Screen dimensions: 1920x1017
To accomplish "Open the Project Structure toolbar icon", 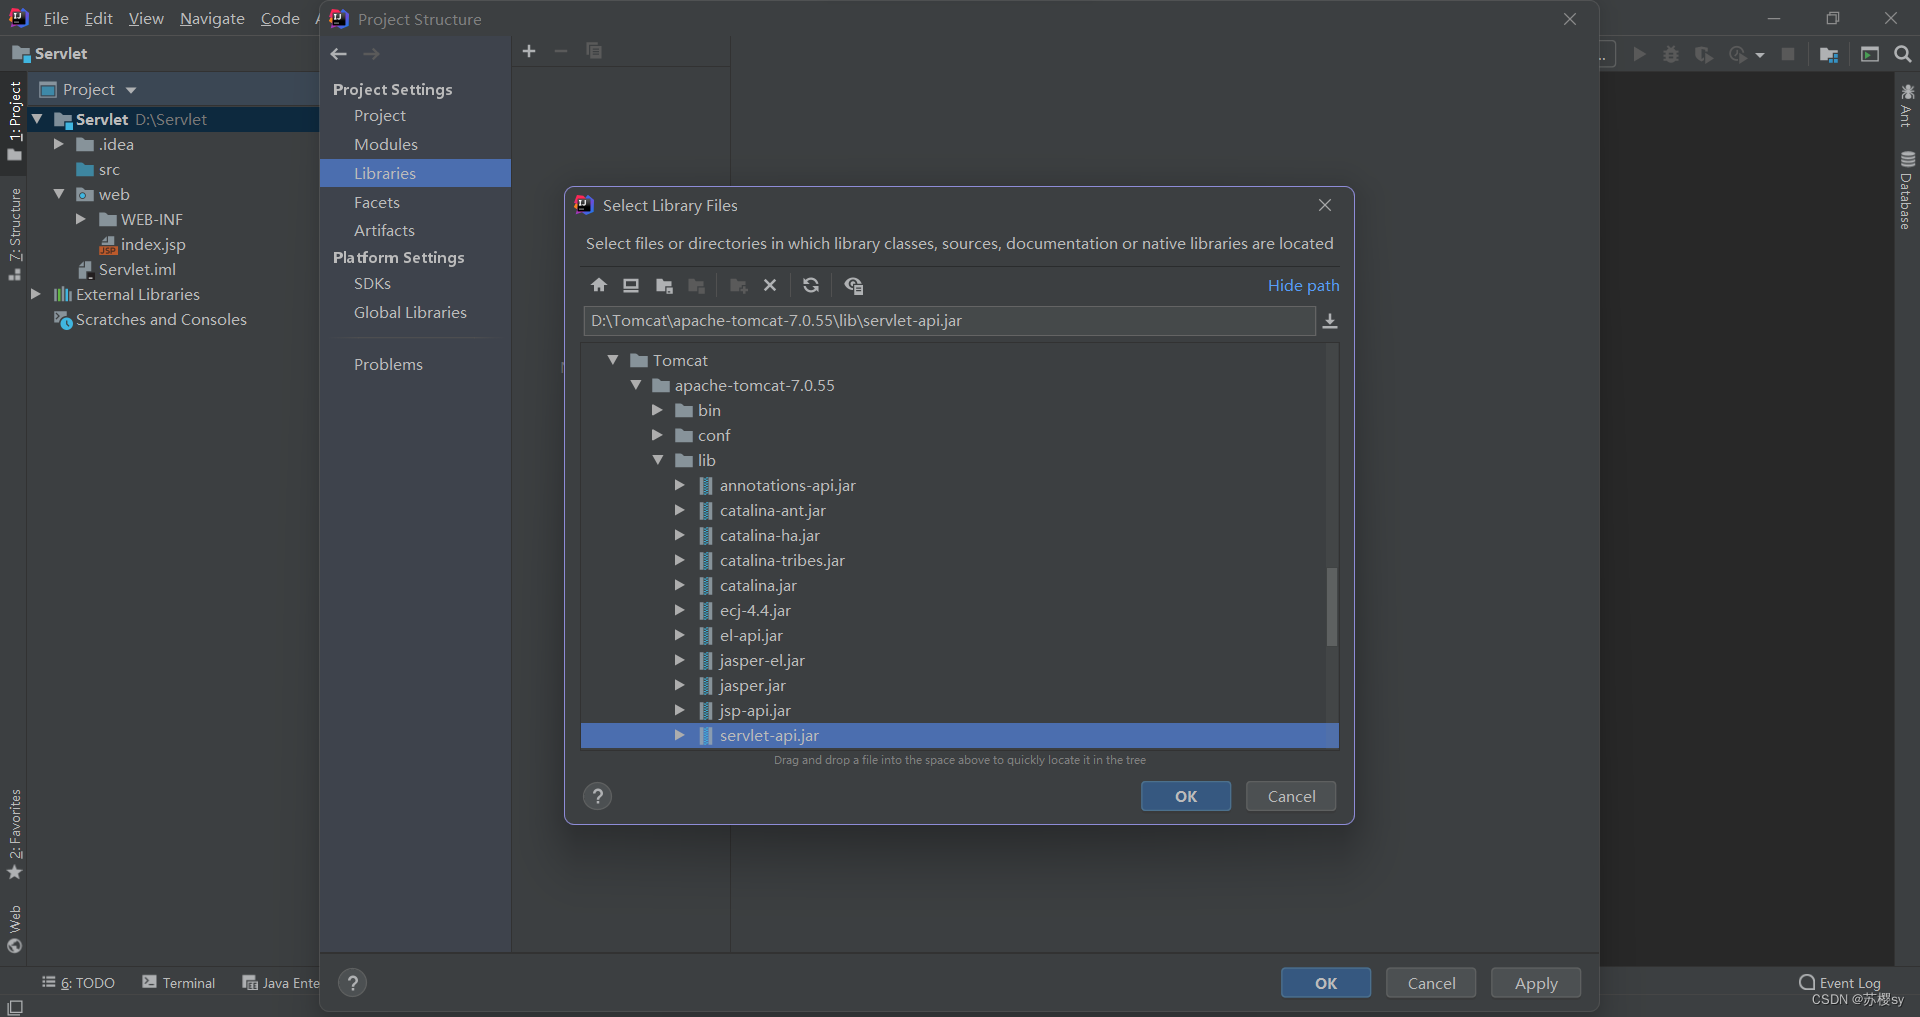I will click(x=1829, y=54).
